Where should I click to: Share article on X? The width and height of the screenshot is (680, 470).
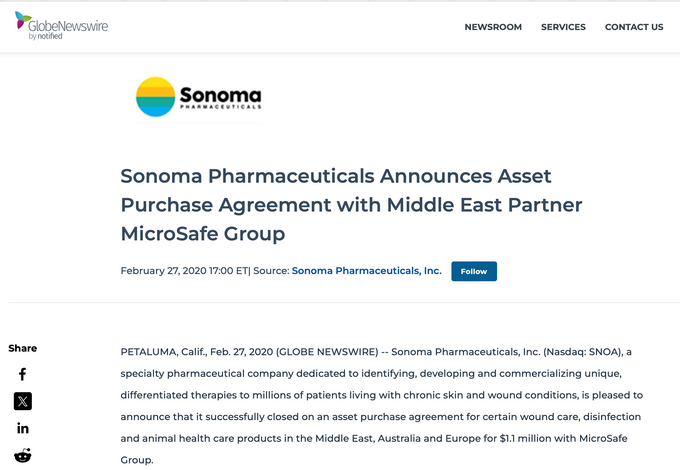click(x=22, y=401)
